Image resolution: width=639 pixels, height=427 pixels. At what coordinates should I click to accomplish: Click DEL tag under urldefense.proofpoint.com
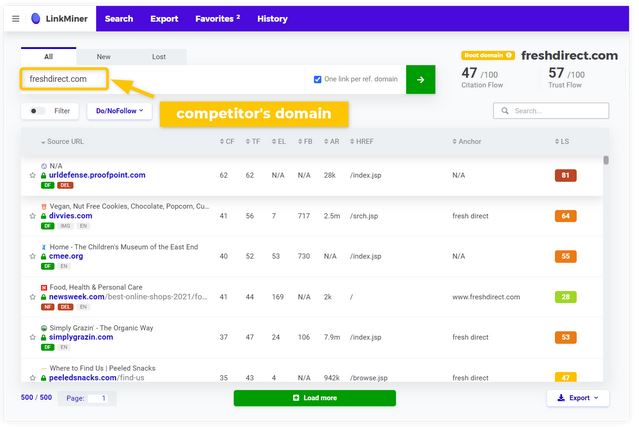click(65, 185)
